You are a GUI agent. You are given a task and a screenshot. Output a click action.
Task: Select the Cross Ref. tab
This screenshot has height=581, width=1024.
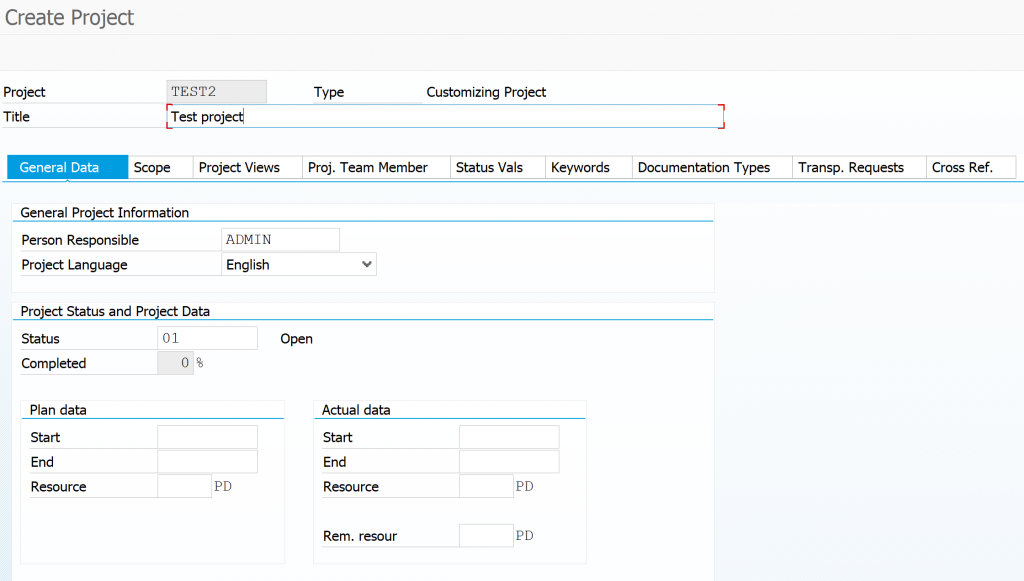[962, 167]
